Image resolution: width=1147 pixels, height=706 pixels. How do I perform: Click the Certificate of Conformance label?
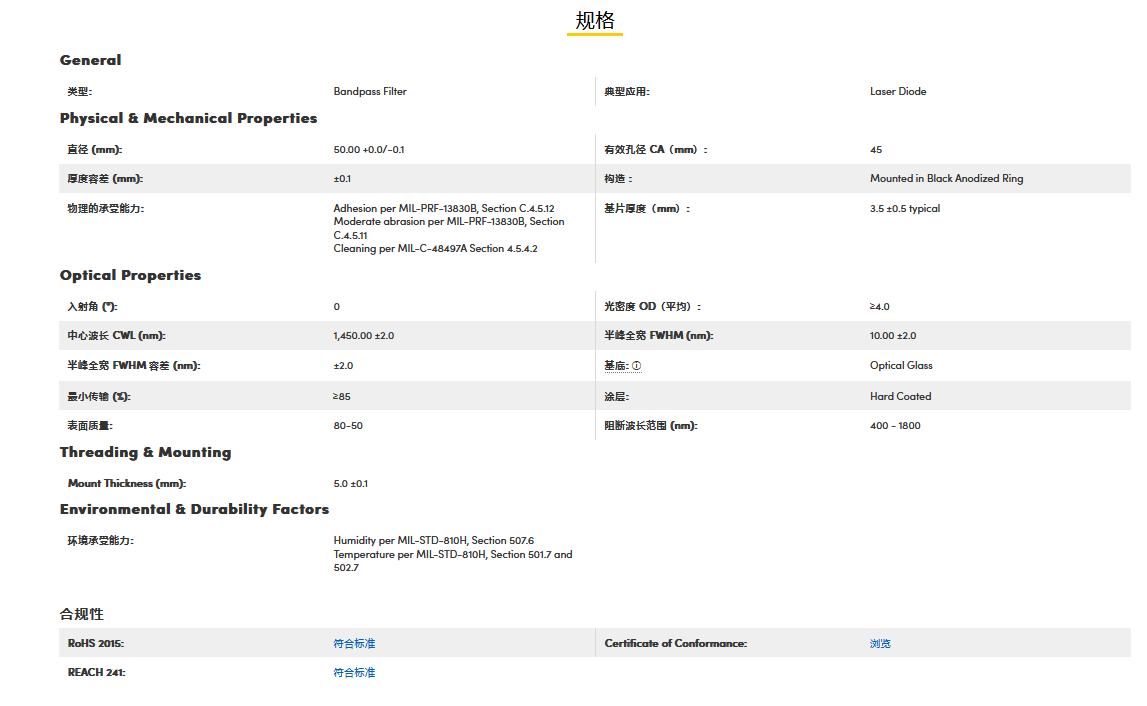click(675, 643)
